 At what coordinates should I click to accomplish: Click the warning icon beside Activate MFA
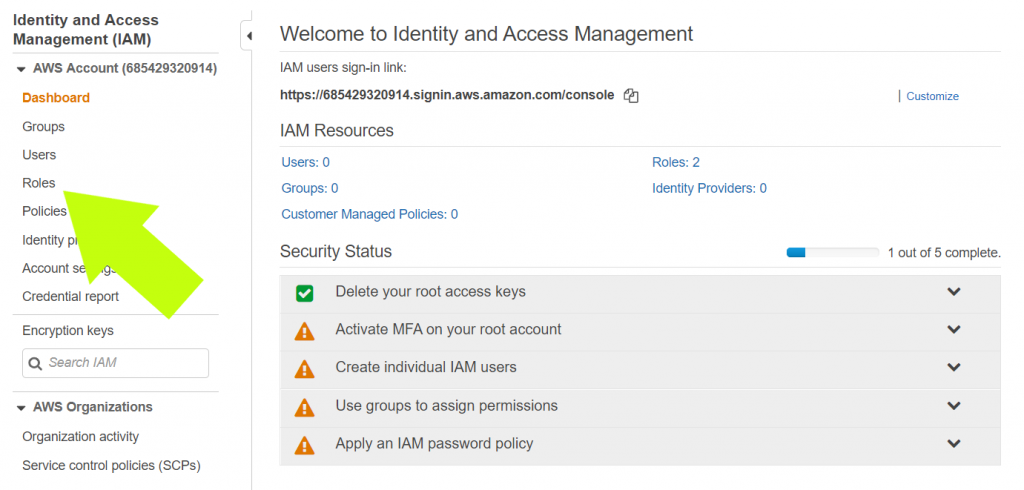click(304, 331)
